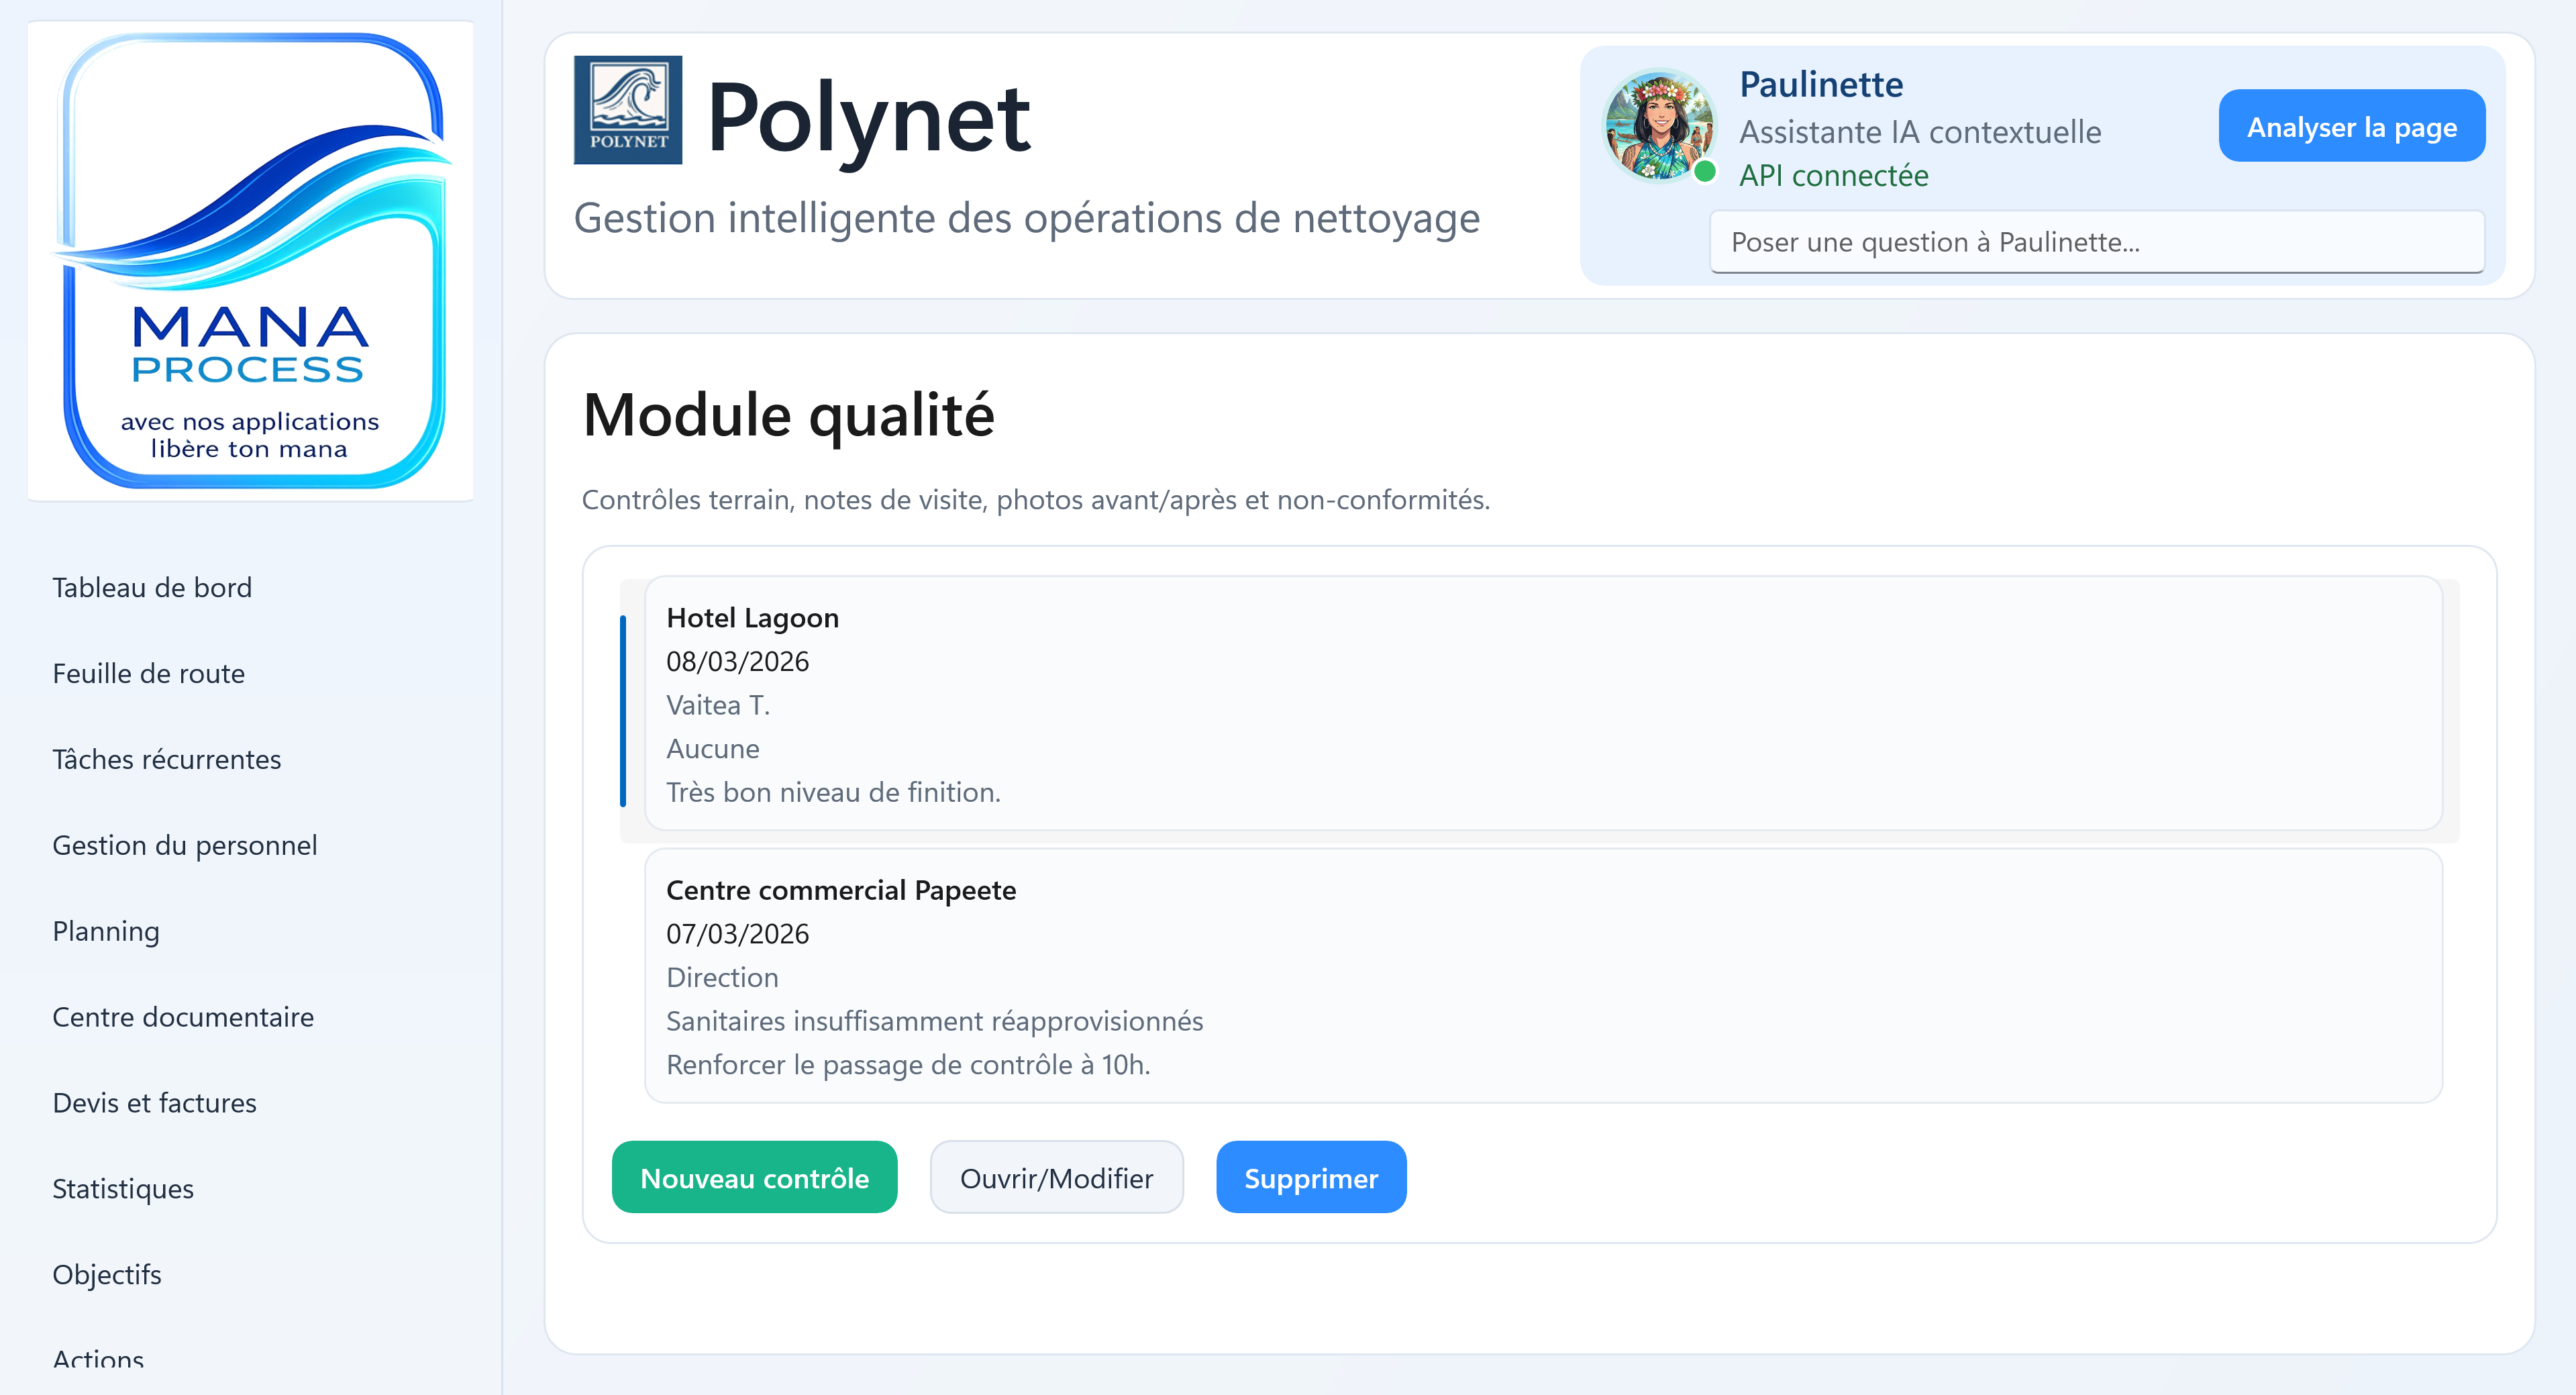Select the Centre commercial Papeete record

pyautogui.click(x=1542, y=976)
